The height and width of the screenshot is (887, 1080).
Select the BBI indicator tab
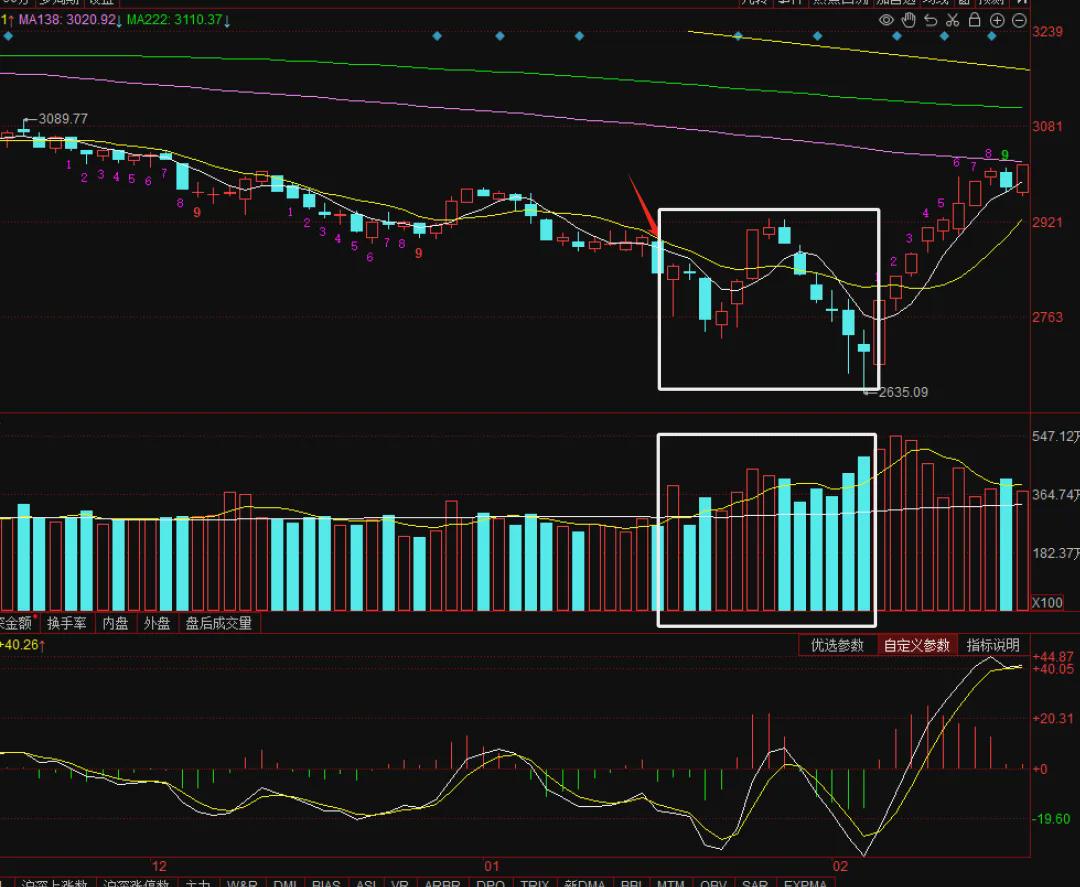point(632,883)
